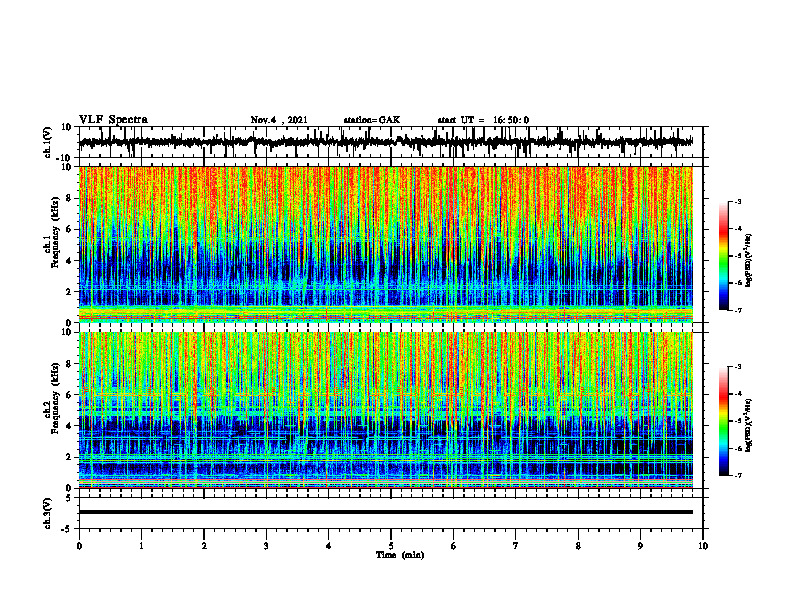Click the "-3" label on upper color scale

737,201
